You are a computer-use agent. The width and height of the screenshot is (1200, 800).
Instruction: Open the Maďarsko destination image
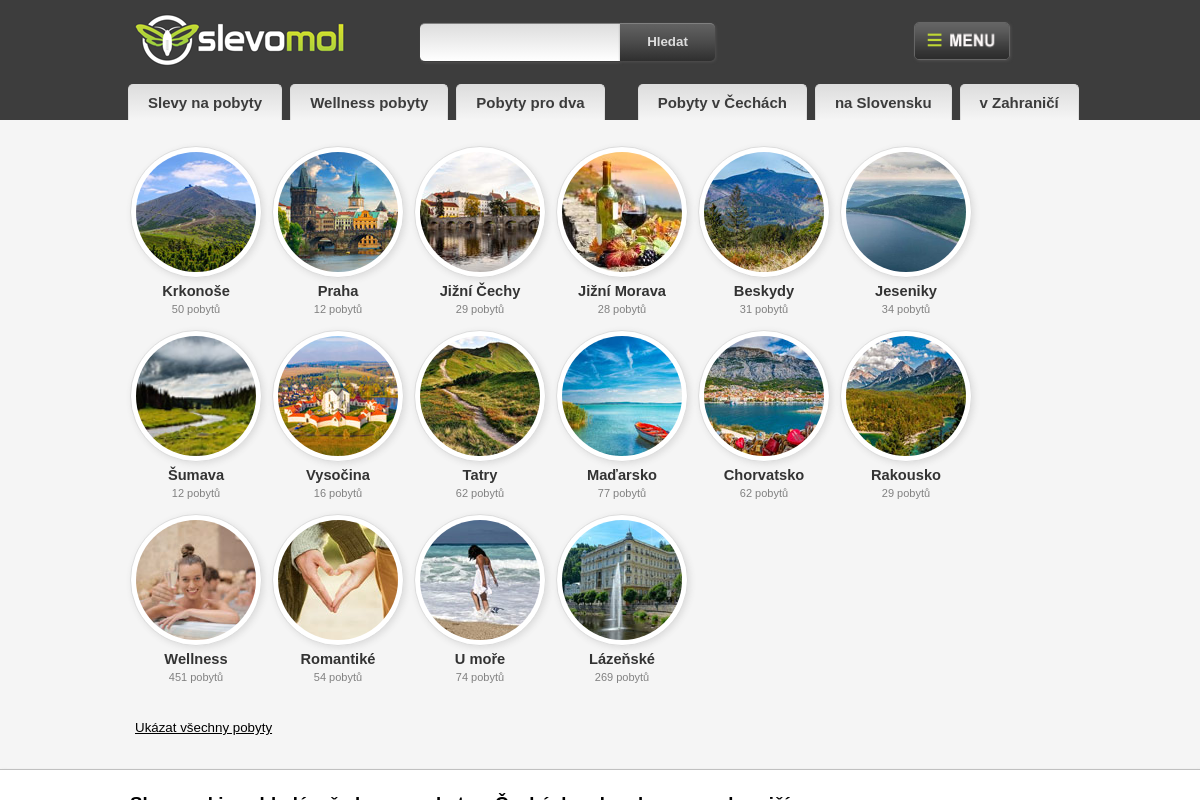point(622,396)
